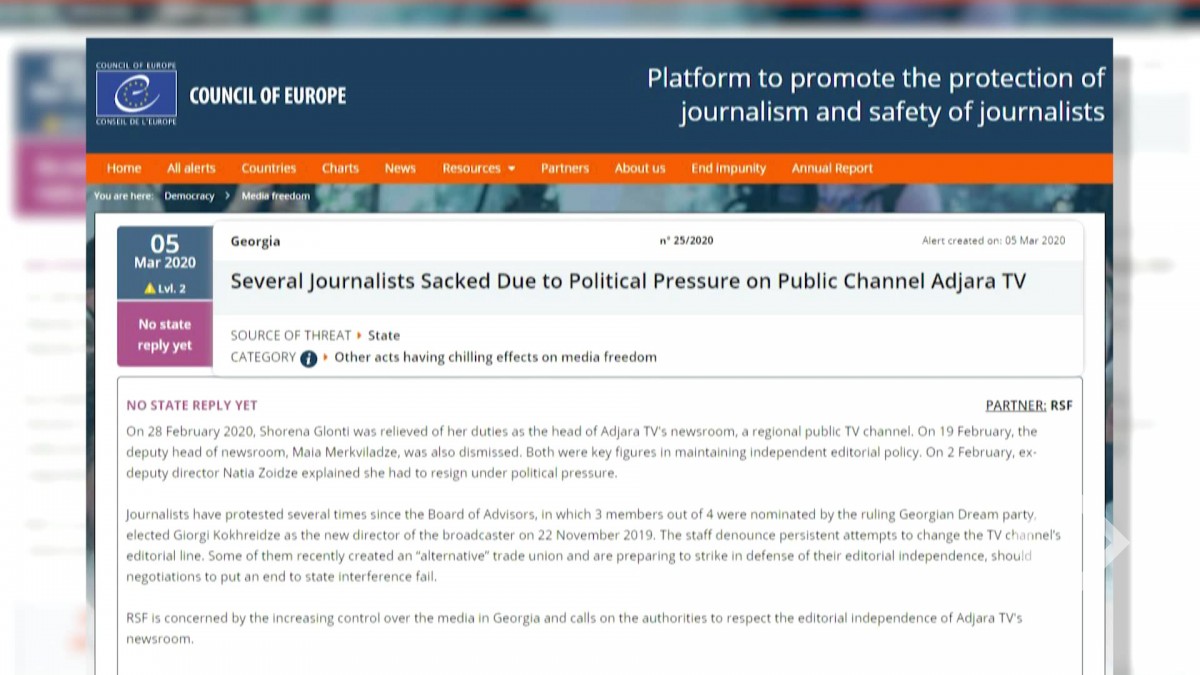Open the PARTNER: RSF link

pyautogui.click(x=1029, y=405)
